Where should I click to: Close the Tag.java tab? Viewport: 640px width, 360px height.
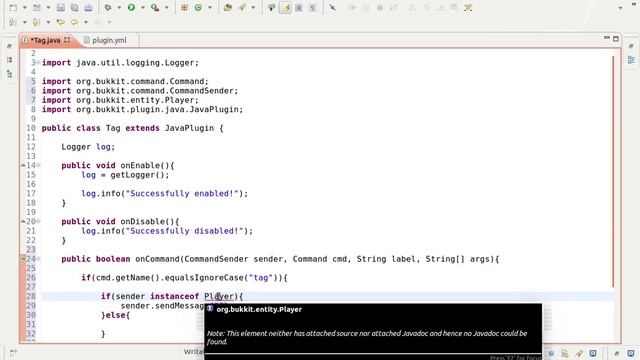67,40
